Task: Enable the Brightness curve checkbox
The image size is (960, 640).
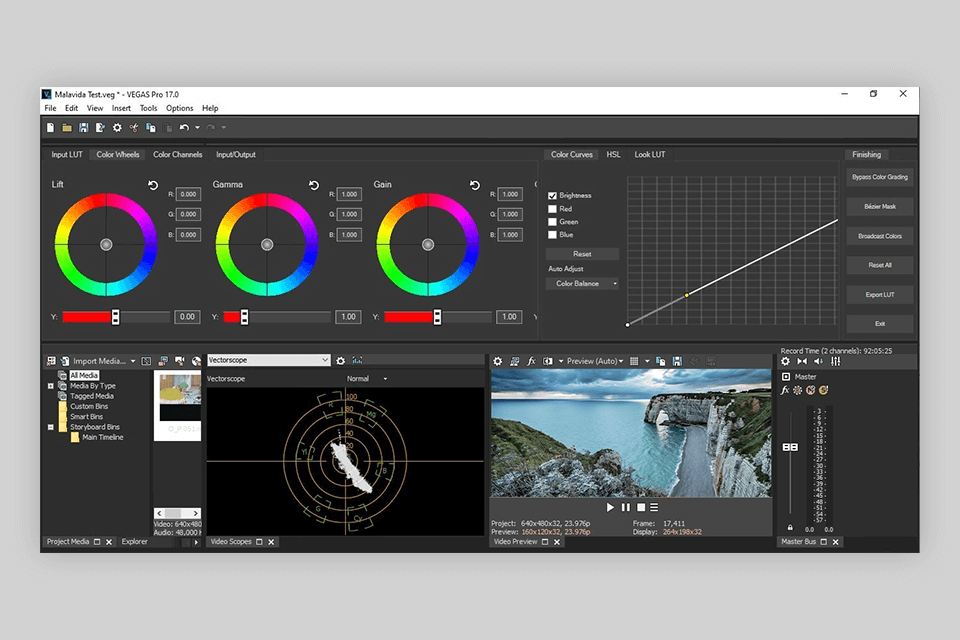Action: click(x=552, y=195)
